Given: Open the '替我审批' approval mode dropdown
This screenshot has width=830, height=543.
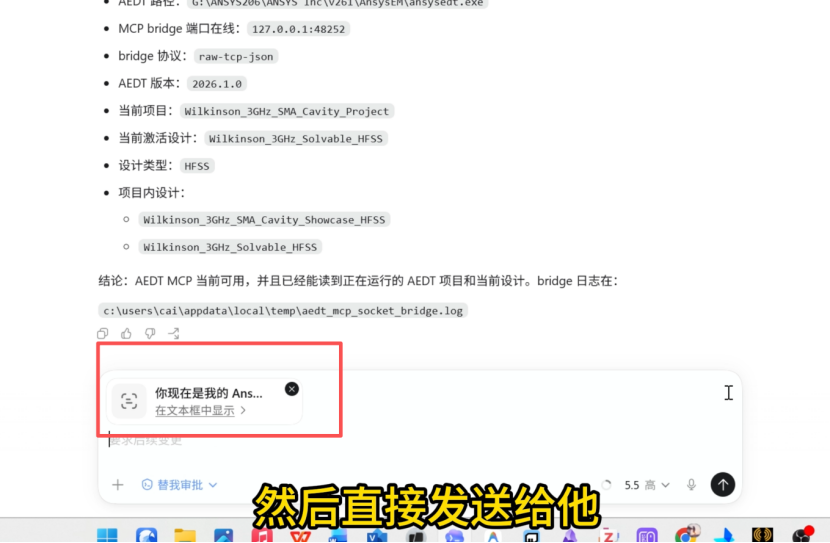Looking at the screenshot, I should tap(179, 485).
